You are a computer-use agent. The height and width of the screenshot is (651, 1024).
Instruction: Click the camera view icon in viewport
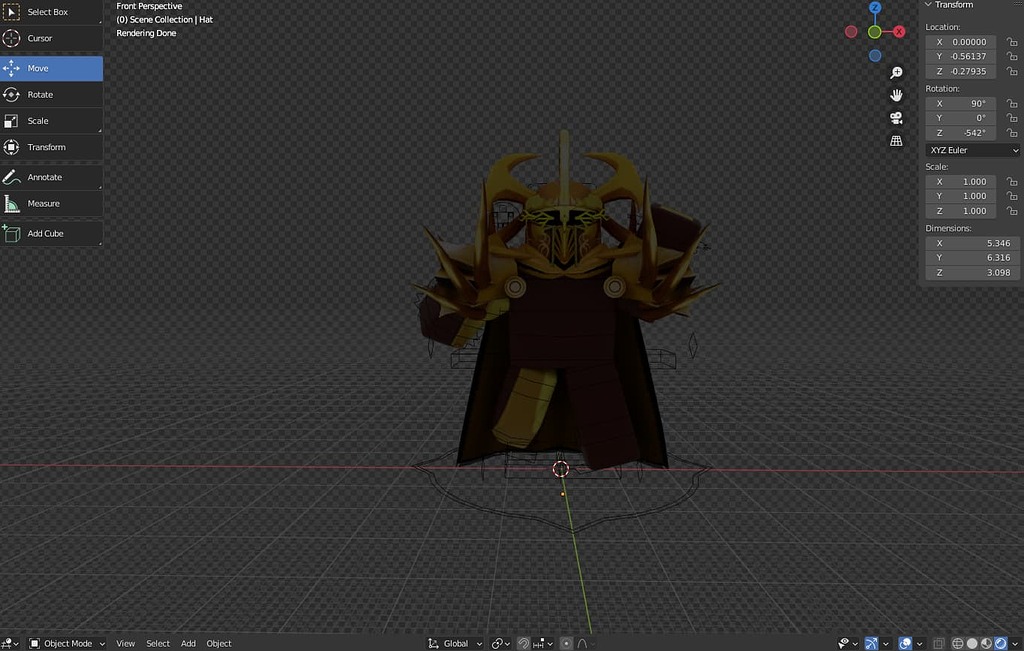896,118
